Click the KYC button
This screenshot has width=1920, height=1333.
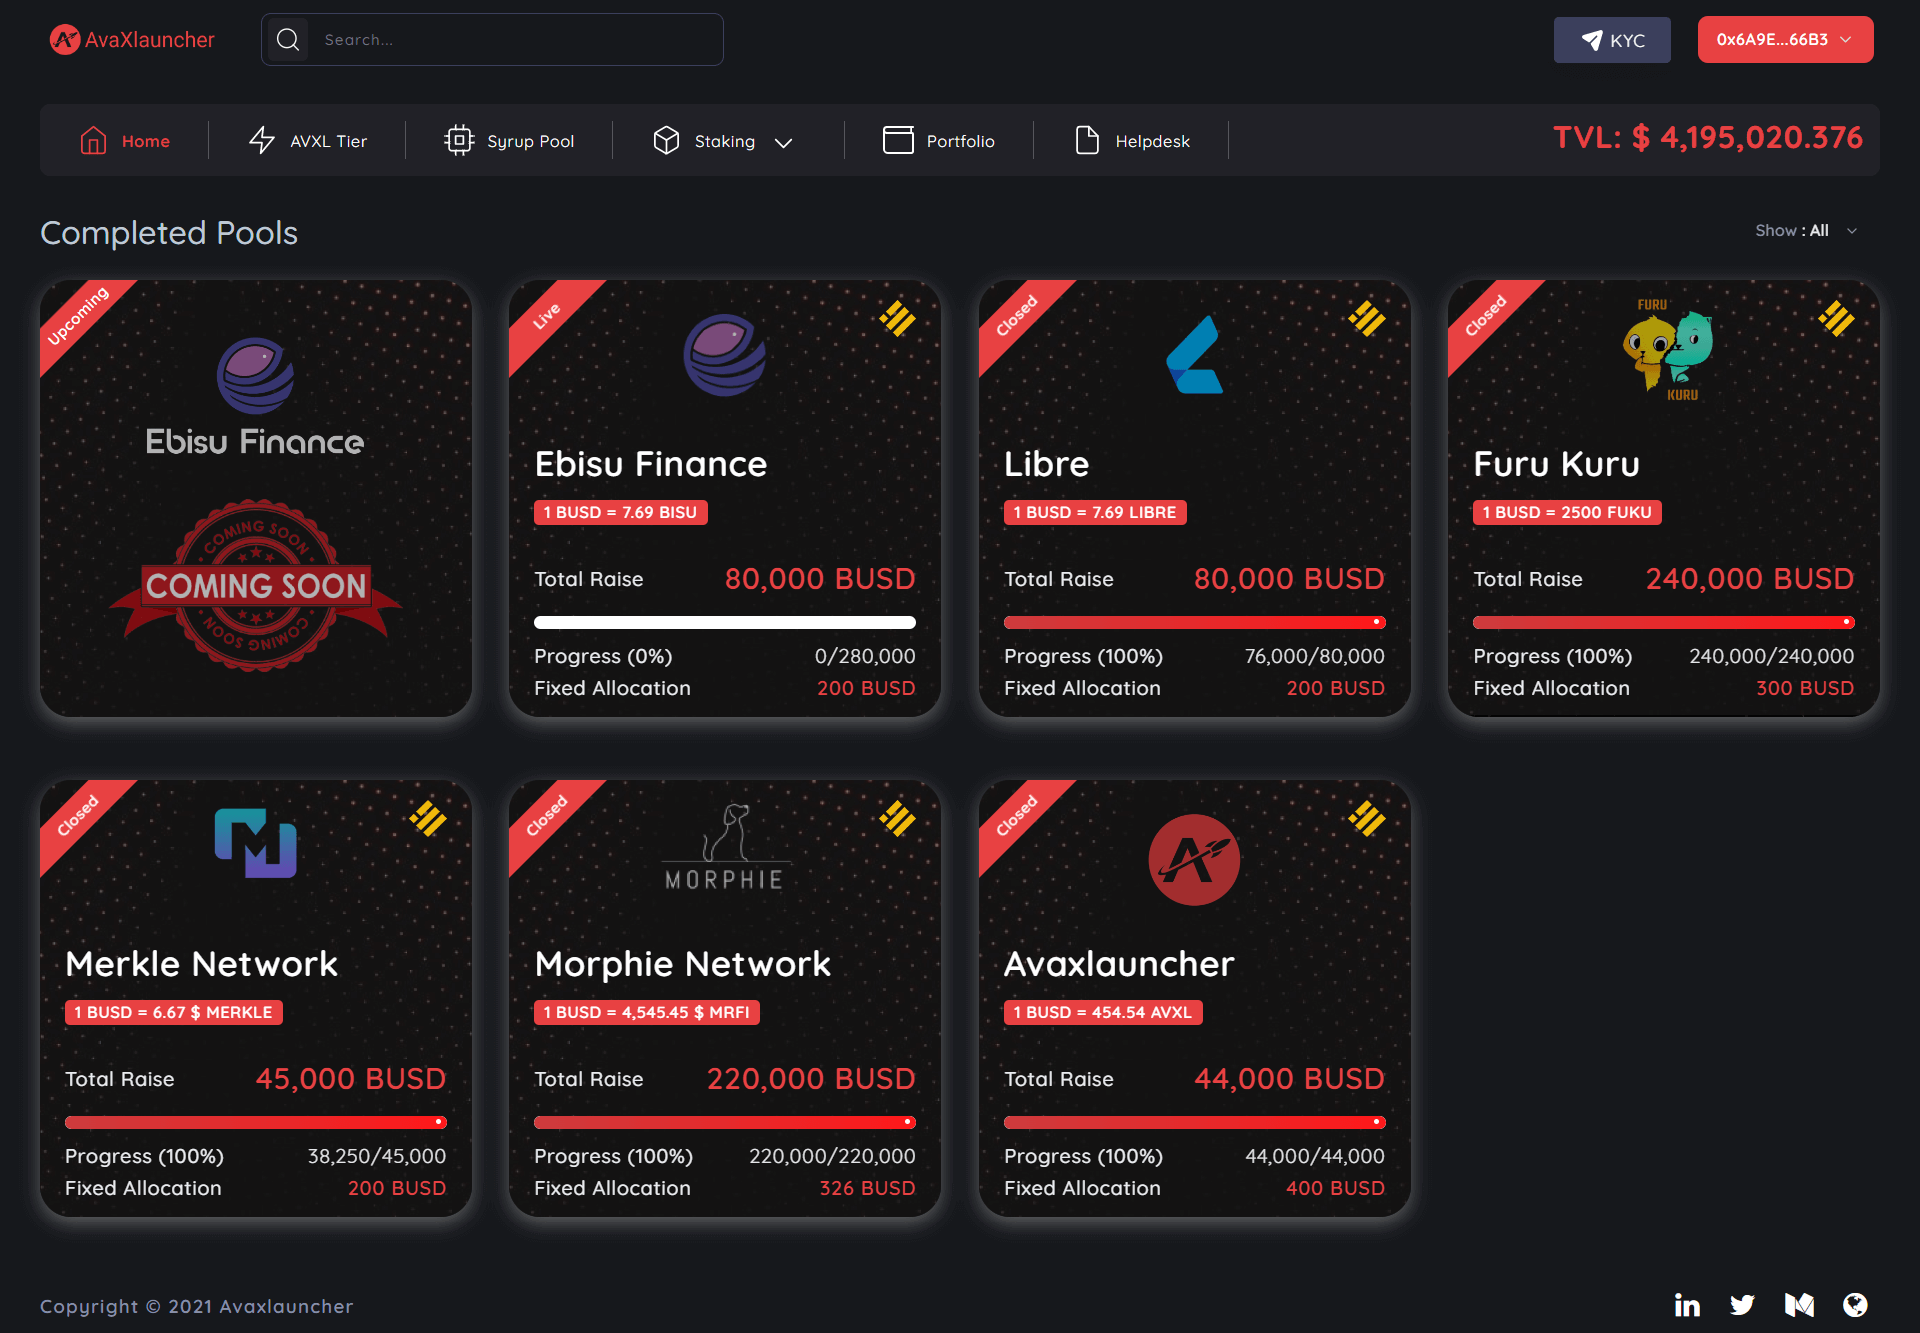[1612, 40]
